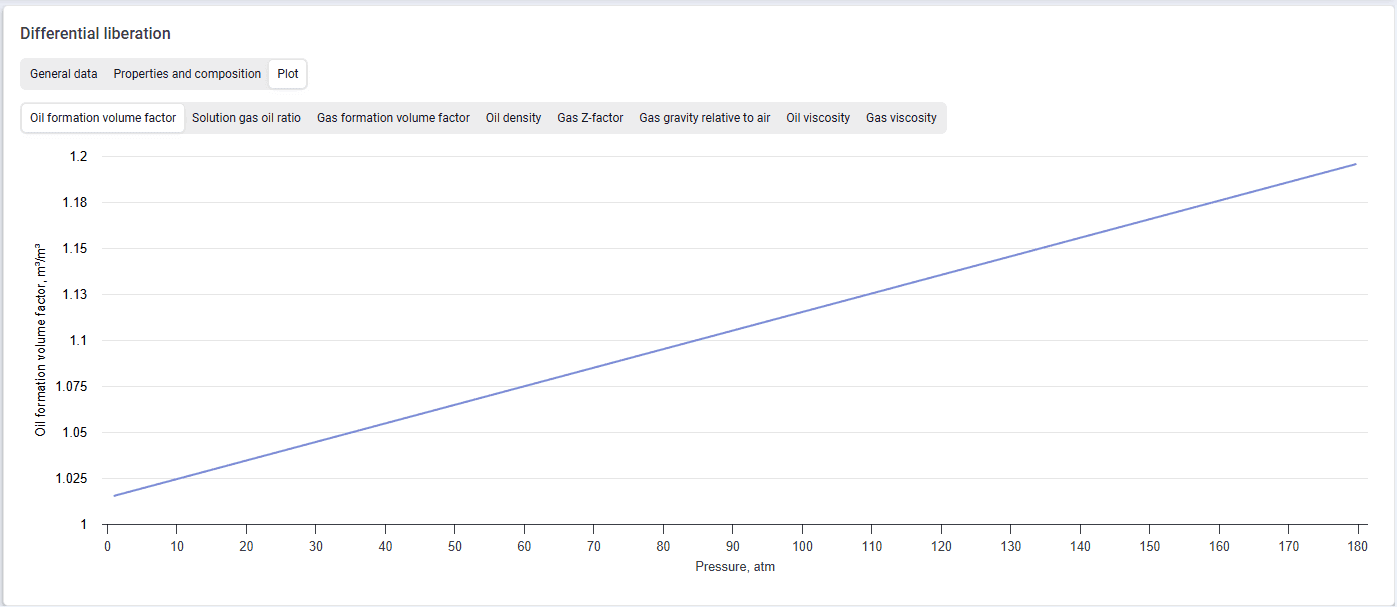Click the 30 x-axis tick label

tap(315, 546)
